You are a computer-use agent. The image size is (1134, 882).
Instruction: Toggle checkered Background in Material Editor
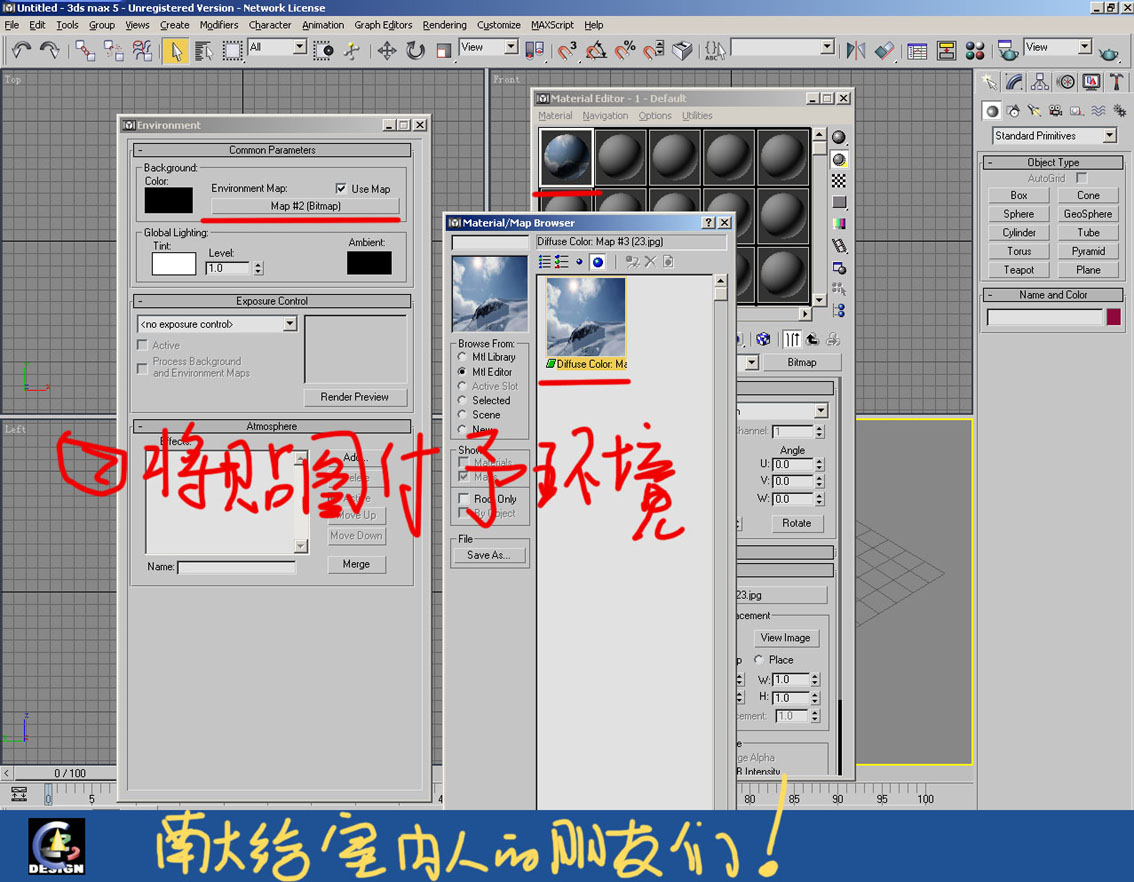pyautogui.click(x=839, y=181)
